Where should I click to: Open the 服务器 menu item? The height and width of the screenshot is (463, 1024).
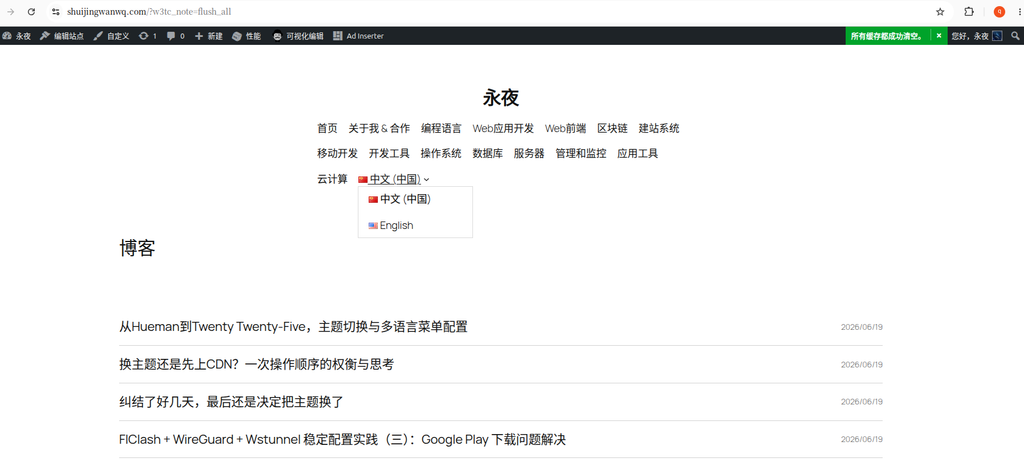pos(529,153)
